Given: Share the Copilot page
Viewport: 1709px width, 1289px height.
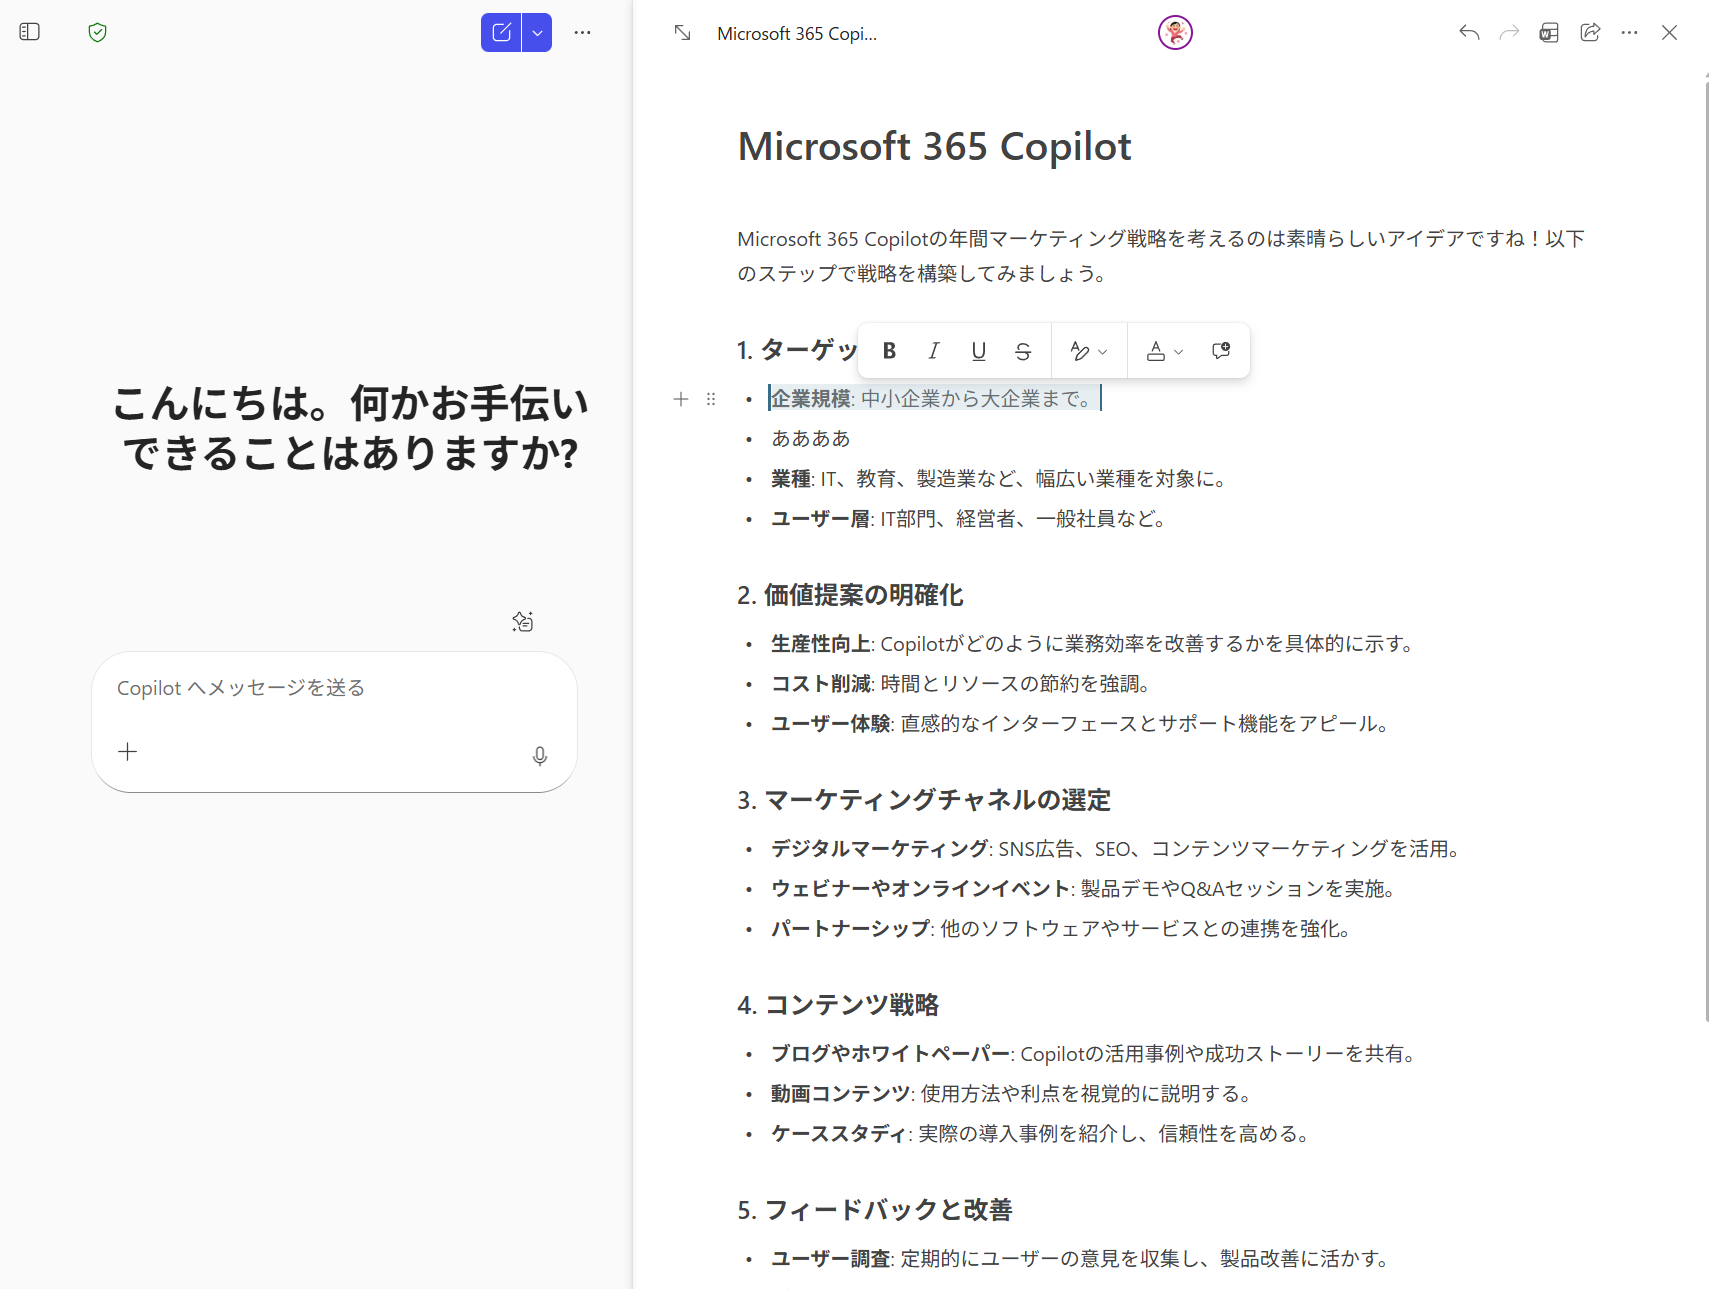Looking at the screenshot, I should point(1589,33).
